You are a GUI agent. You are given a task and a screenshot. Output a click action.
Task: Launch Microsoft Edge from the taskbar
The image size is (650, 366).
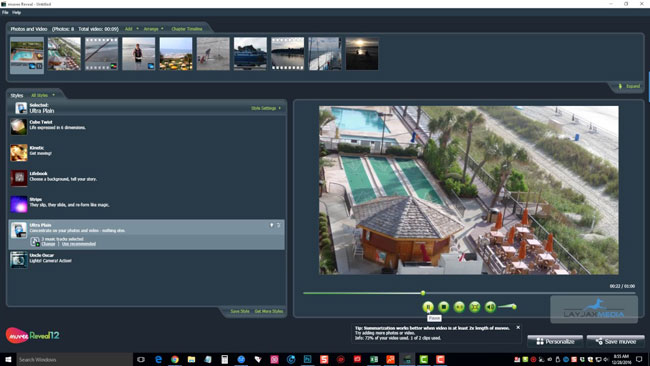(x=158, y=359)
